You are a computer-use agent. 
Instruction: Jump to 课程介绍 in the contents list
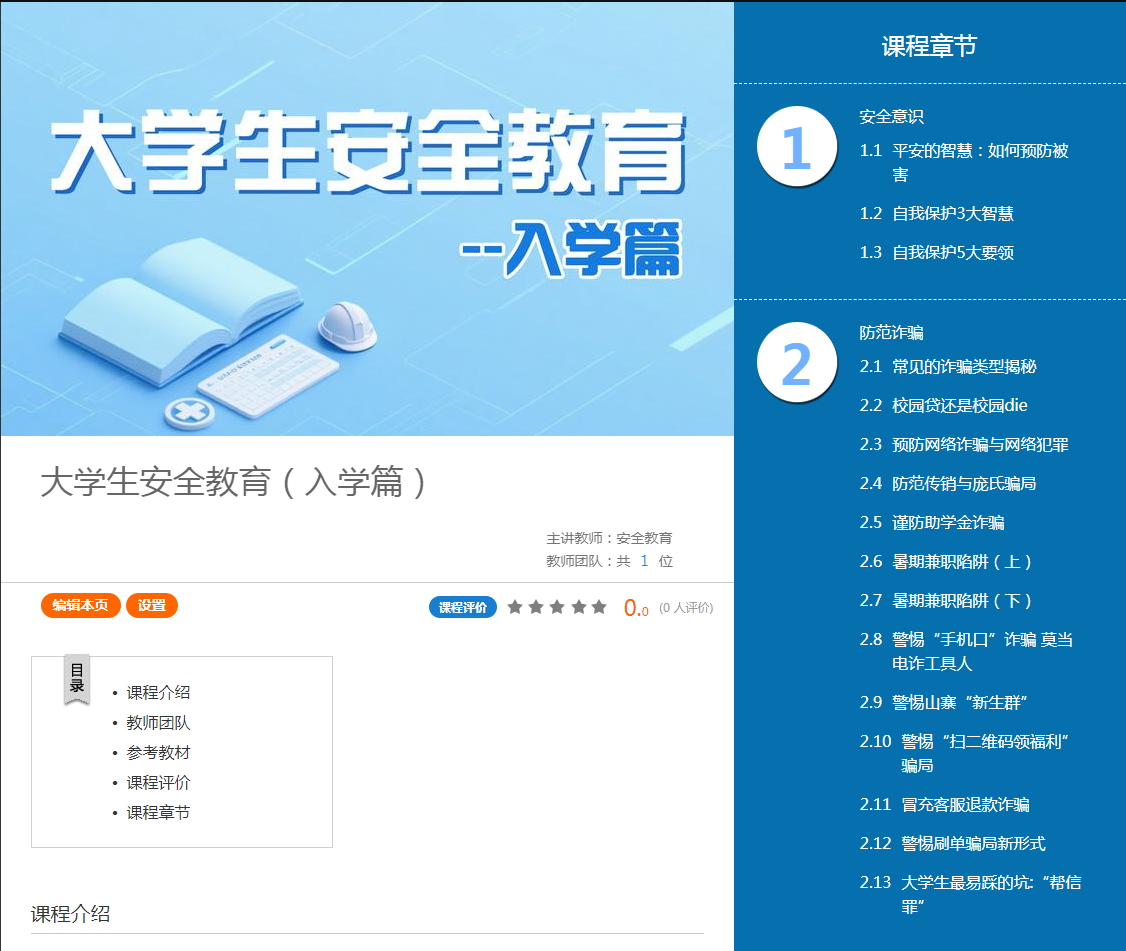click(x=158, y=692)
